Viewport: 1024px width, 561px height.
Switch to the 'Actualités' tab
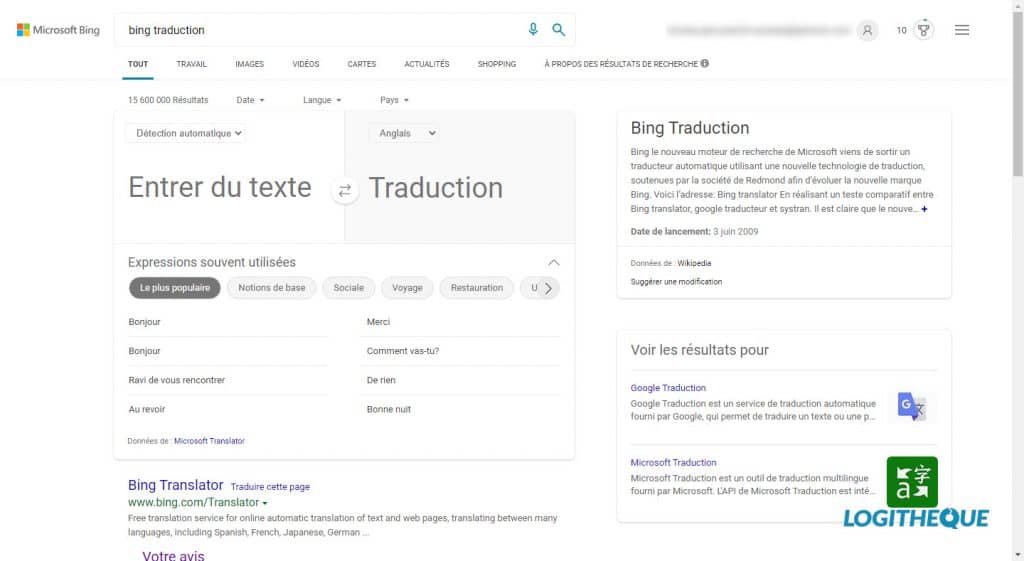pos(427,64)
